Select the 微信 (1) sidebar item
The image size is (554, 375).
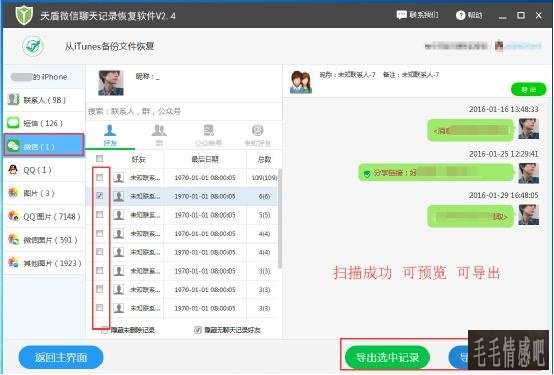[44, 146]
